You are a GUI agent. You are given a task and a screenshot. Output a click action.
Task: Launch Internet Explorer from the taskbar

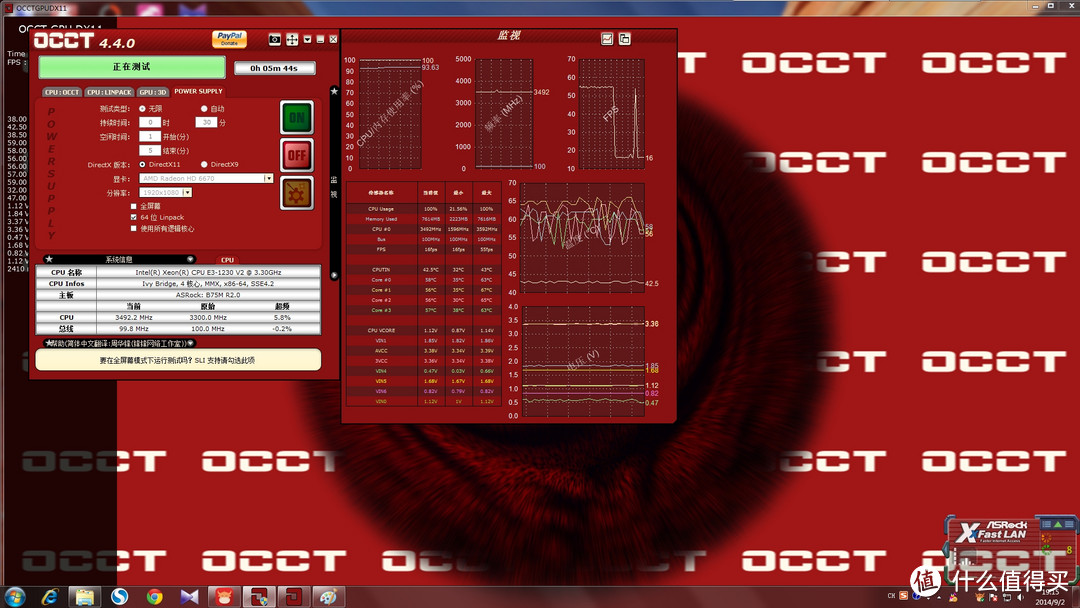[x=50, y=597]
